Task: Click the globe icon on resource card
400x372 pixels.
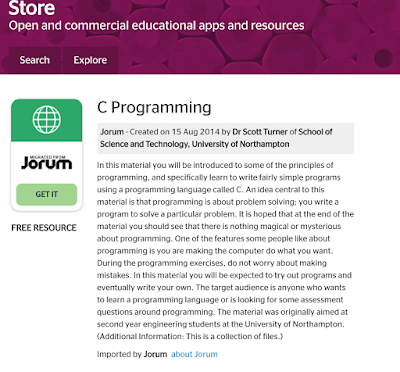Action: coord(47,119)
